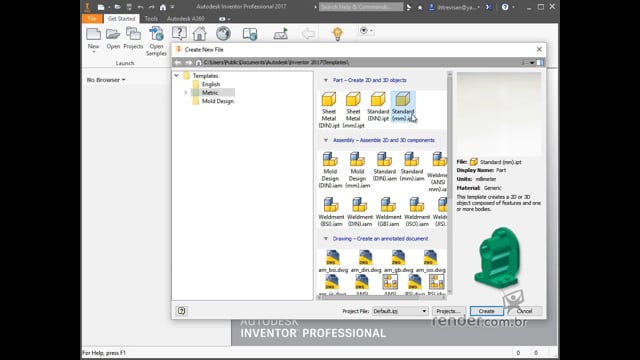
Task: Select Weldment (BSI).iam template
Action: (331, 212)
